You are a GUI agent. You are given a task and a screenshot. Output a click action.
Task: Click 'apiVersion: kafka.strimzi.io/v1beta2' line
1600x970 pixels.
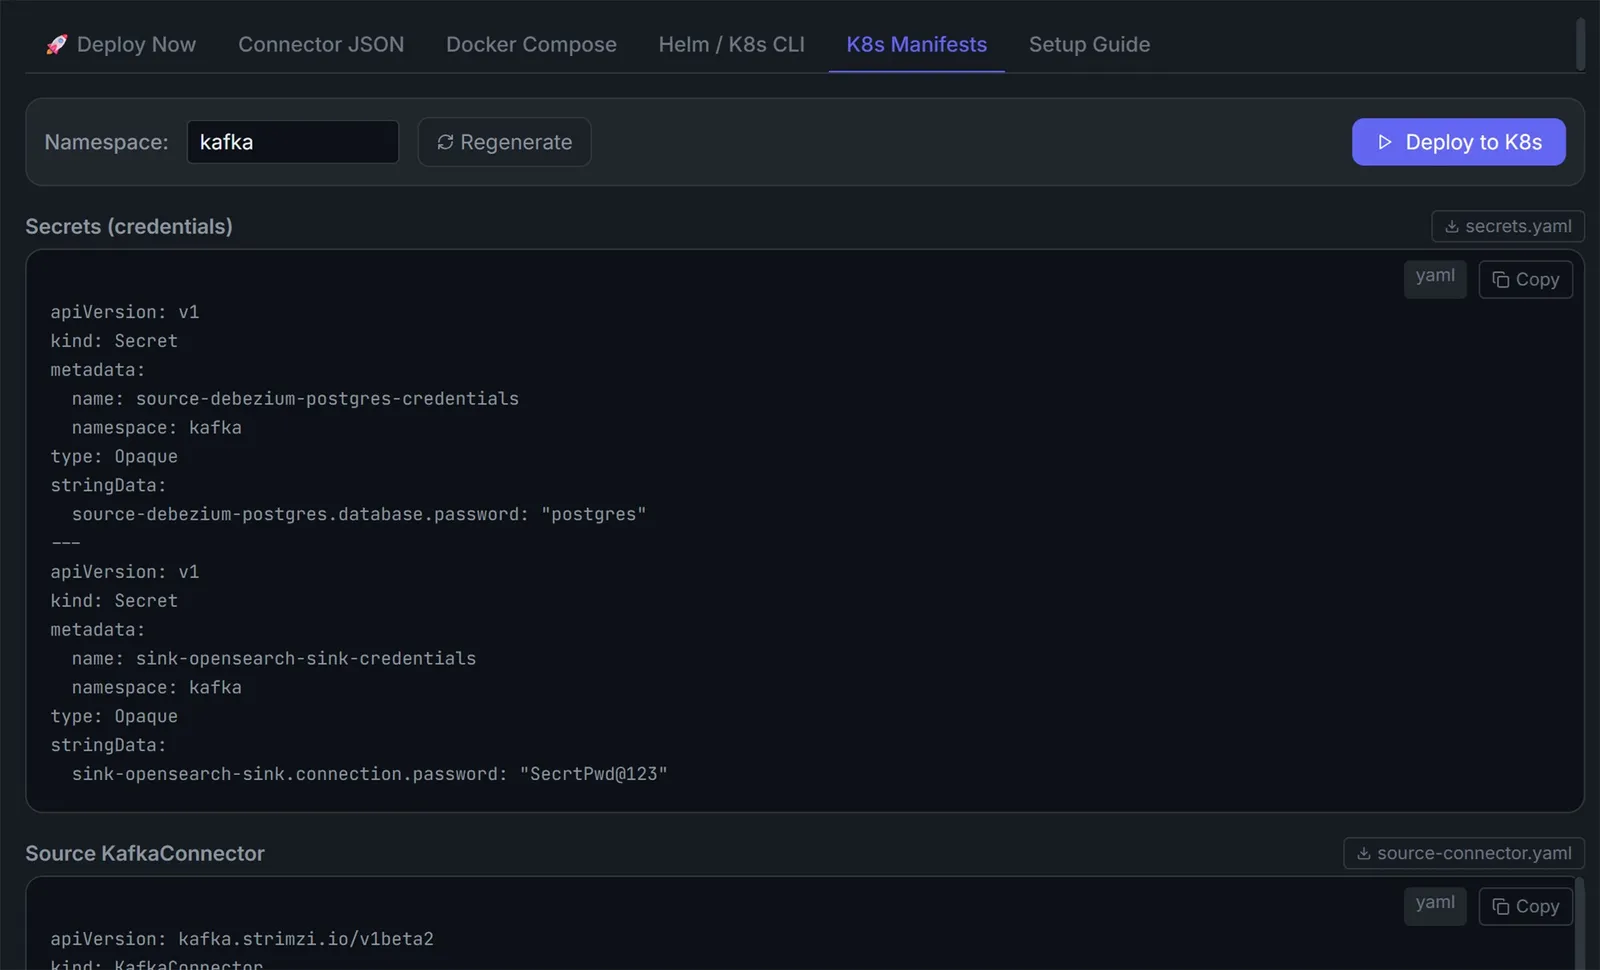242,939
